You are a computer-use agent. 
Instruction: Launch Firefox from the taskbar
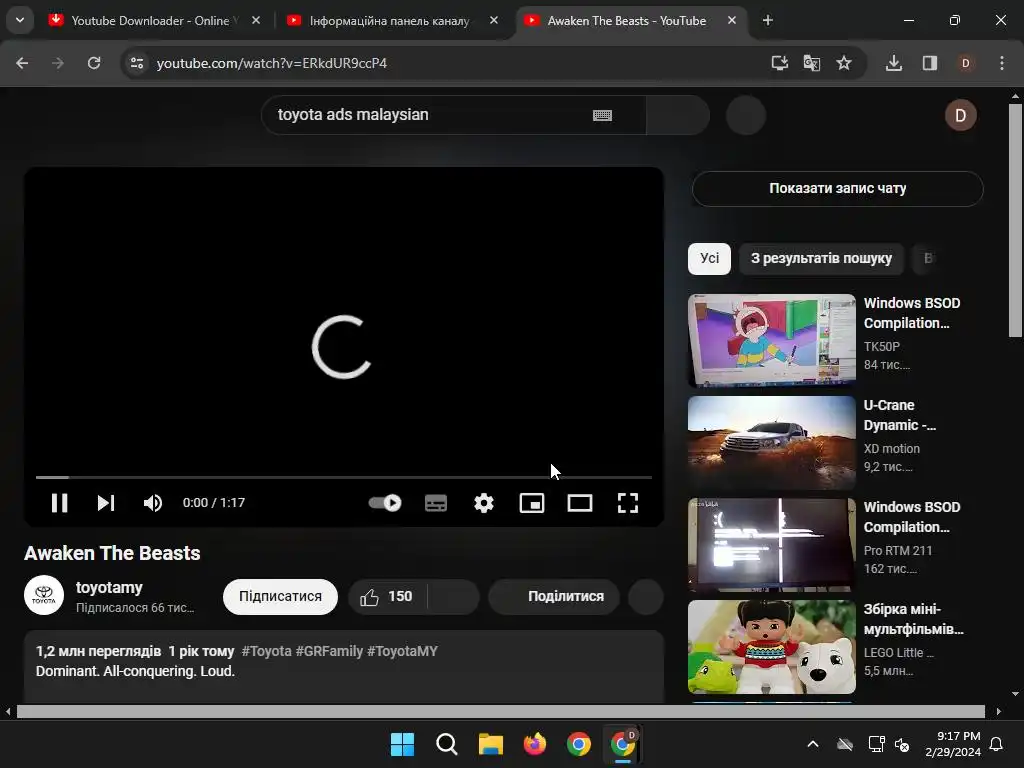coord(535,744)
